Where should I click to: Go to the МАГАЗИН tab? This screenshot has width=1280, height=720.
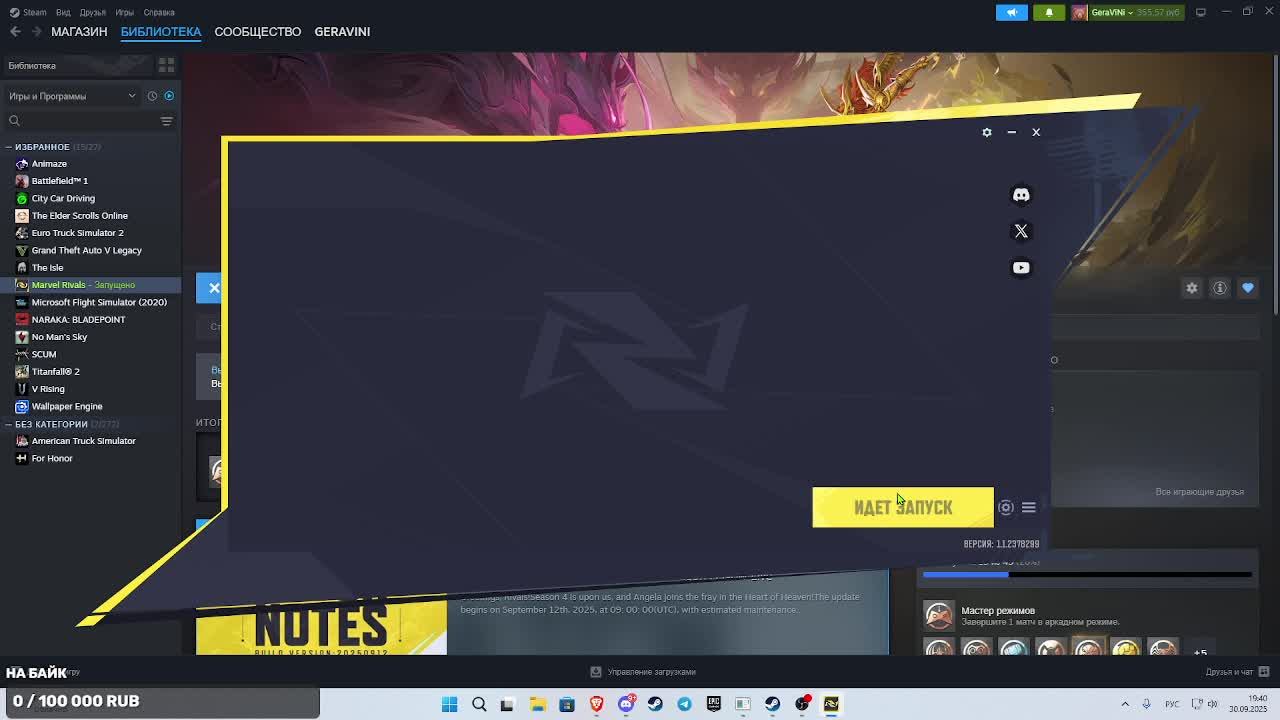(79, 31)
